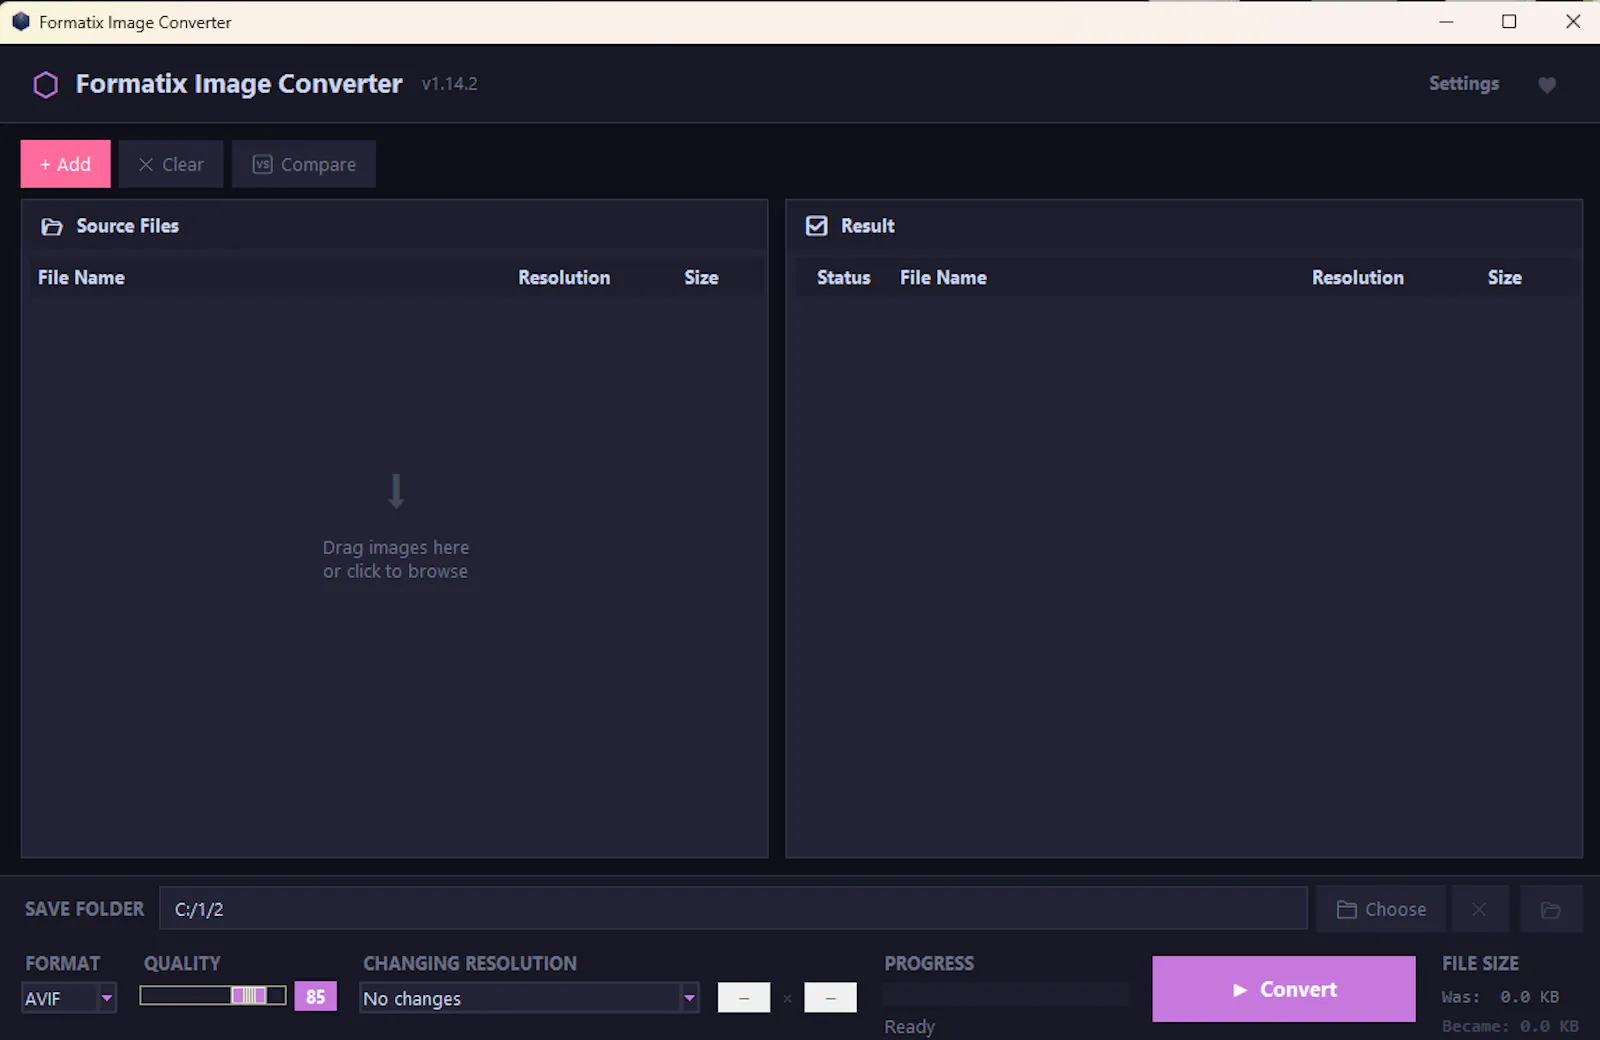Click the Formatix hexagon logo icon
This screenshot has width=1600, height=1040.
46,85
